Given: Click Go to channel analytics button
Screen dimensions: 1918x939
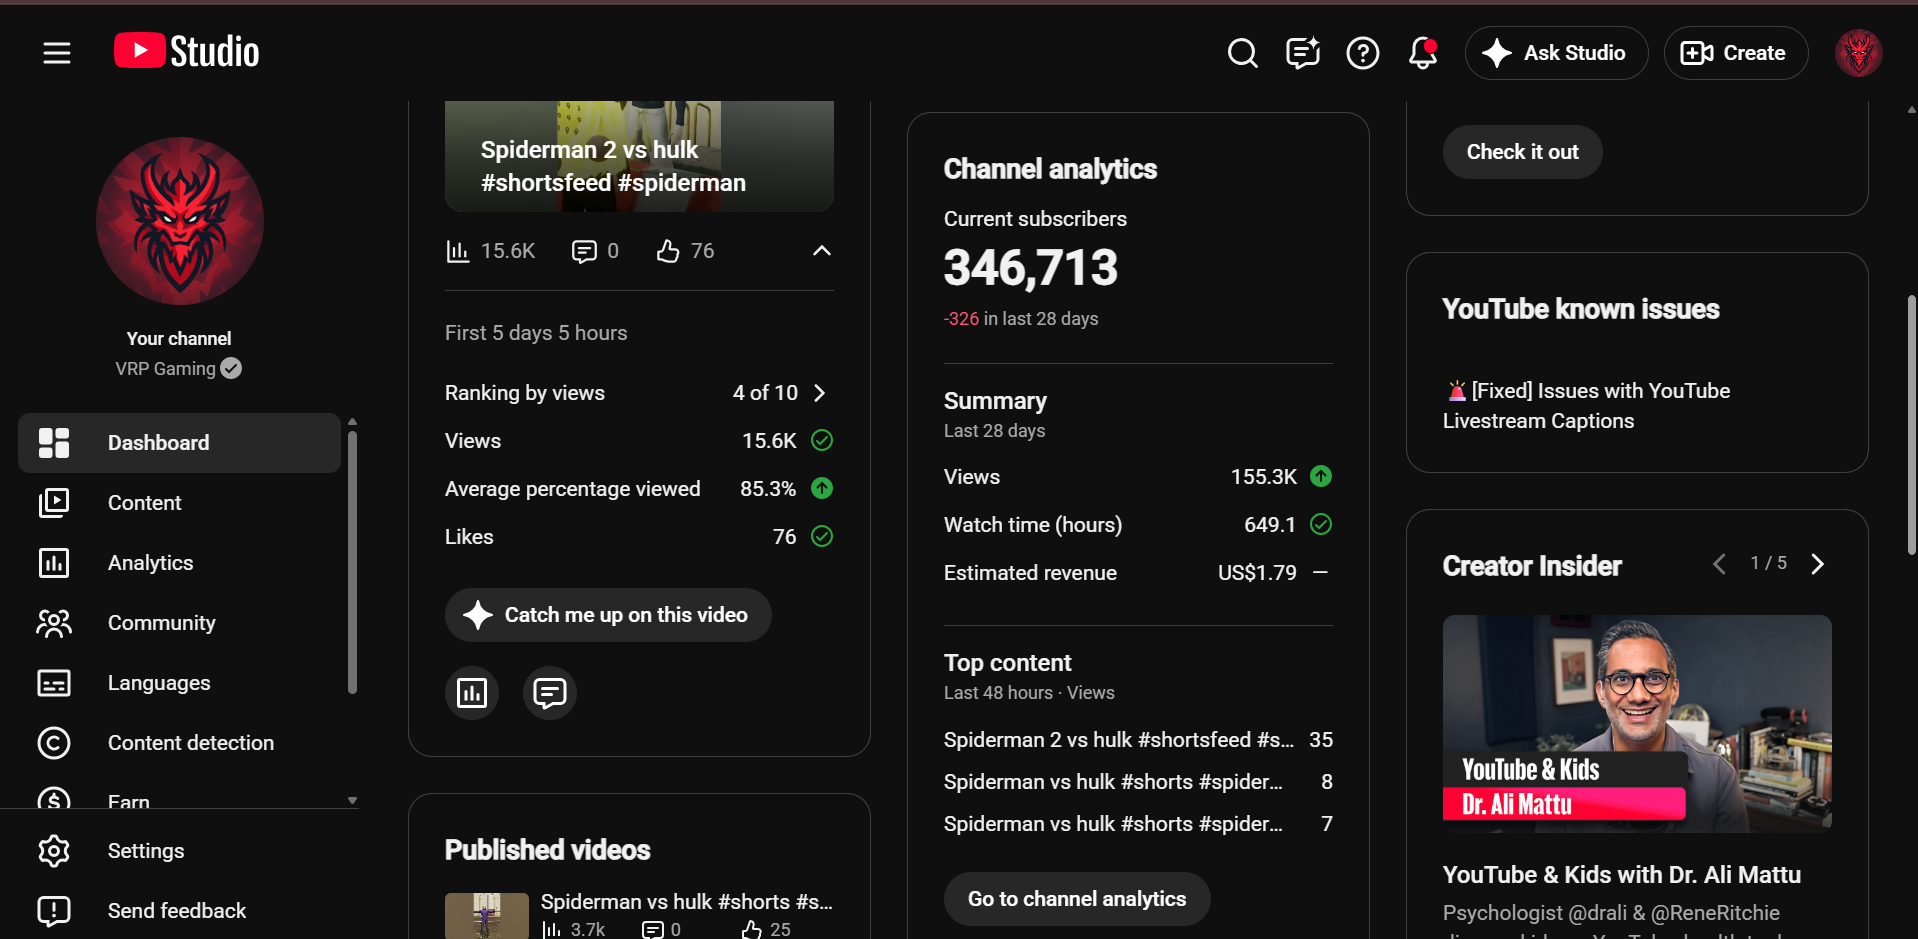Looking at the screenshot, I should pyautogui.click(x=1077, y=899).
